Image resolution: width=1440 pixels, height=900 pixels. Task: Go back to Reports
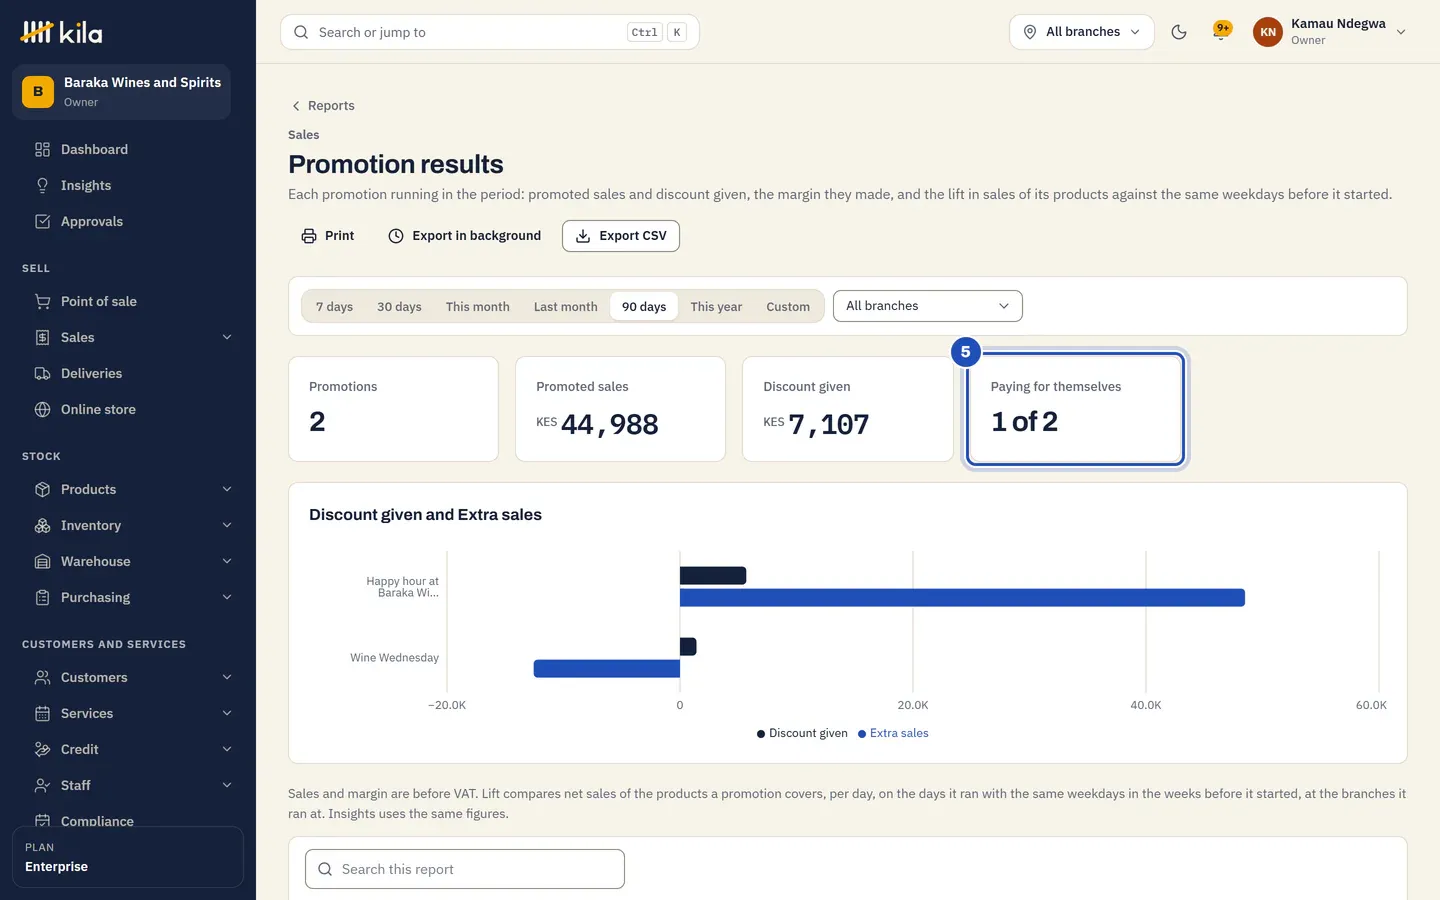tap(322, 106)
